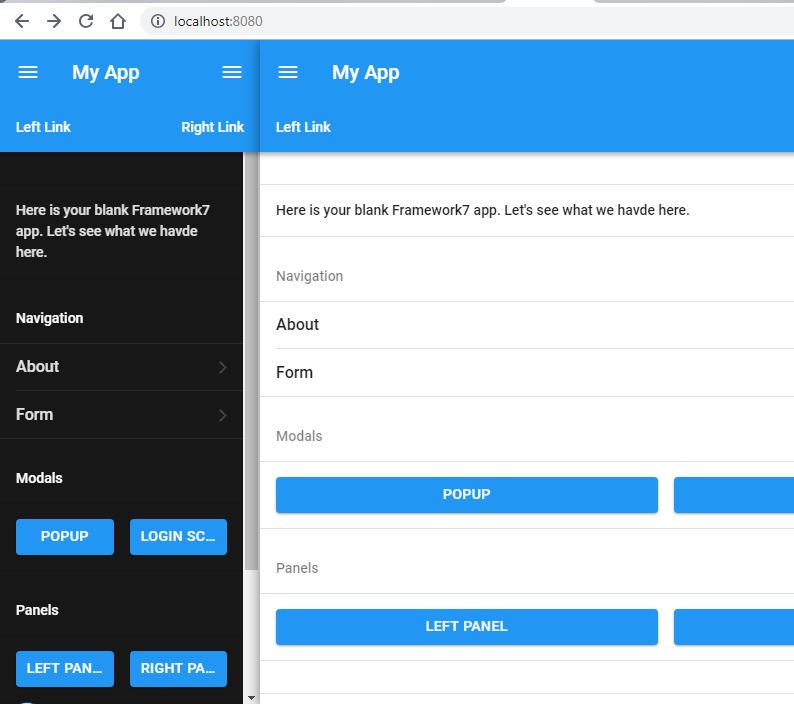Go forward in browser history

click(x=54, y=21)
